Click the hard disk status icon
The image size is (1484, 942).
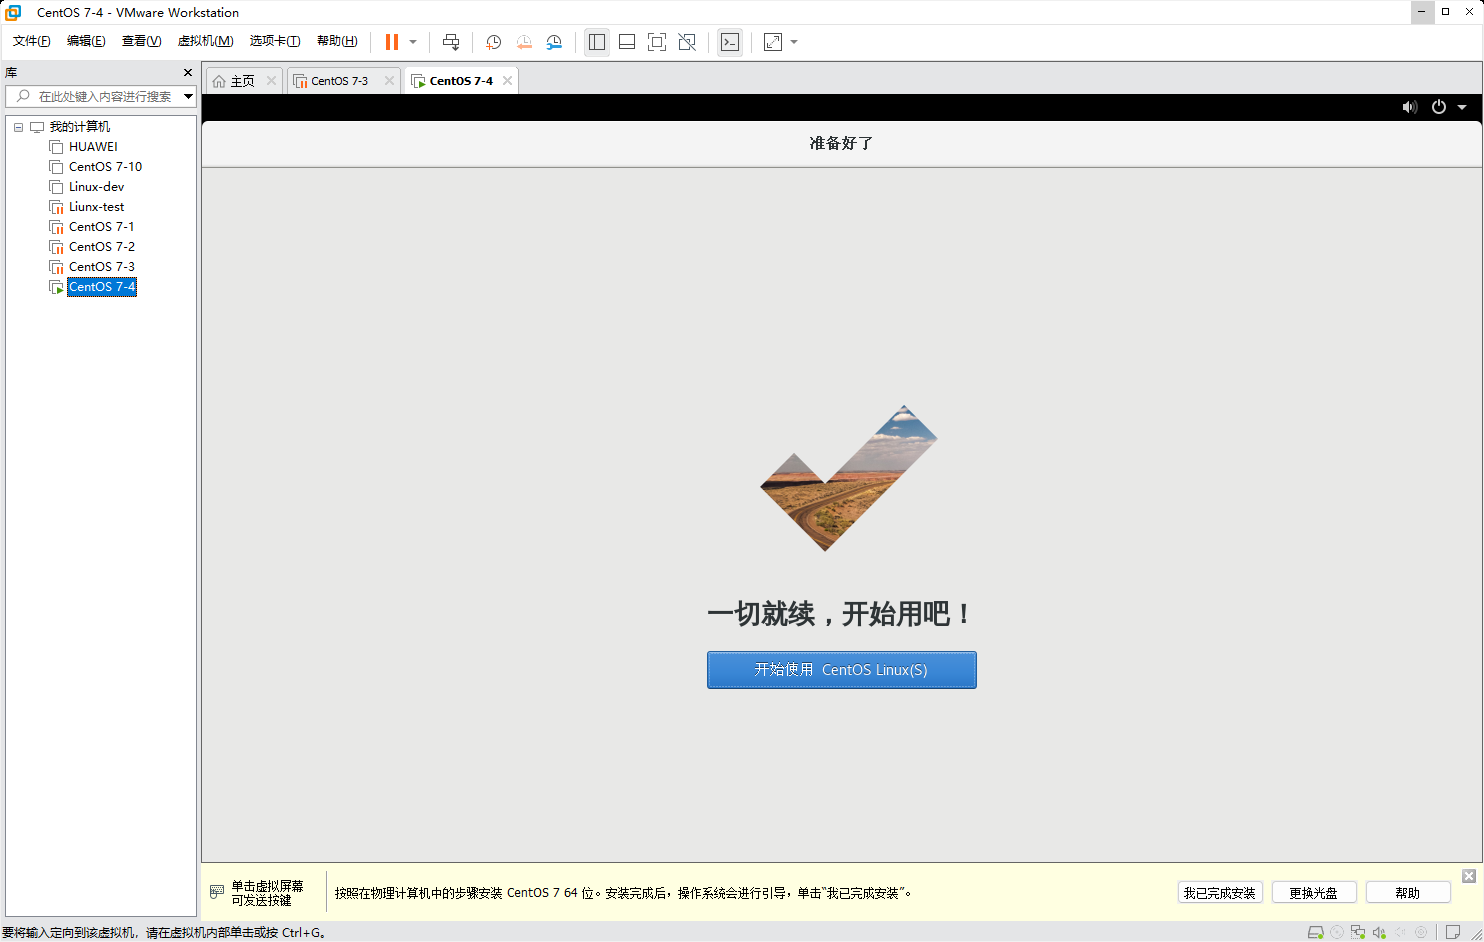[1316, 932]
